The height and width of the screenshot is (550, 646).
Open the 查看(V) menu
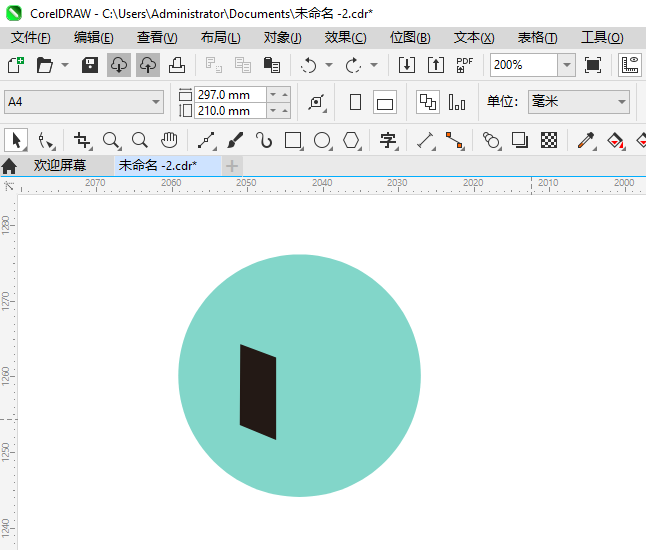tap(157, 38)
